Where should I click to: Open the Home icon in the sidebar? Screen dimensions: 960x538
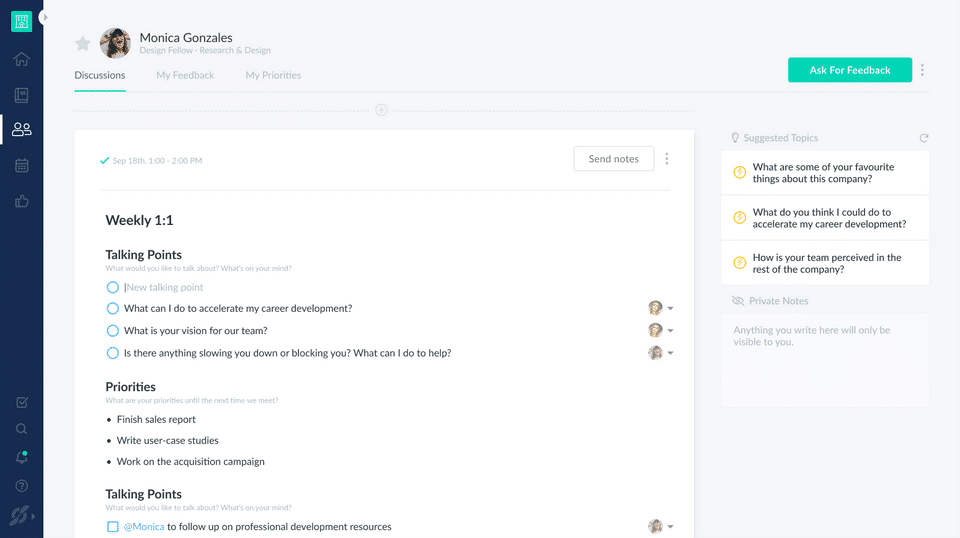[22, 59]
